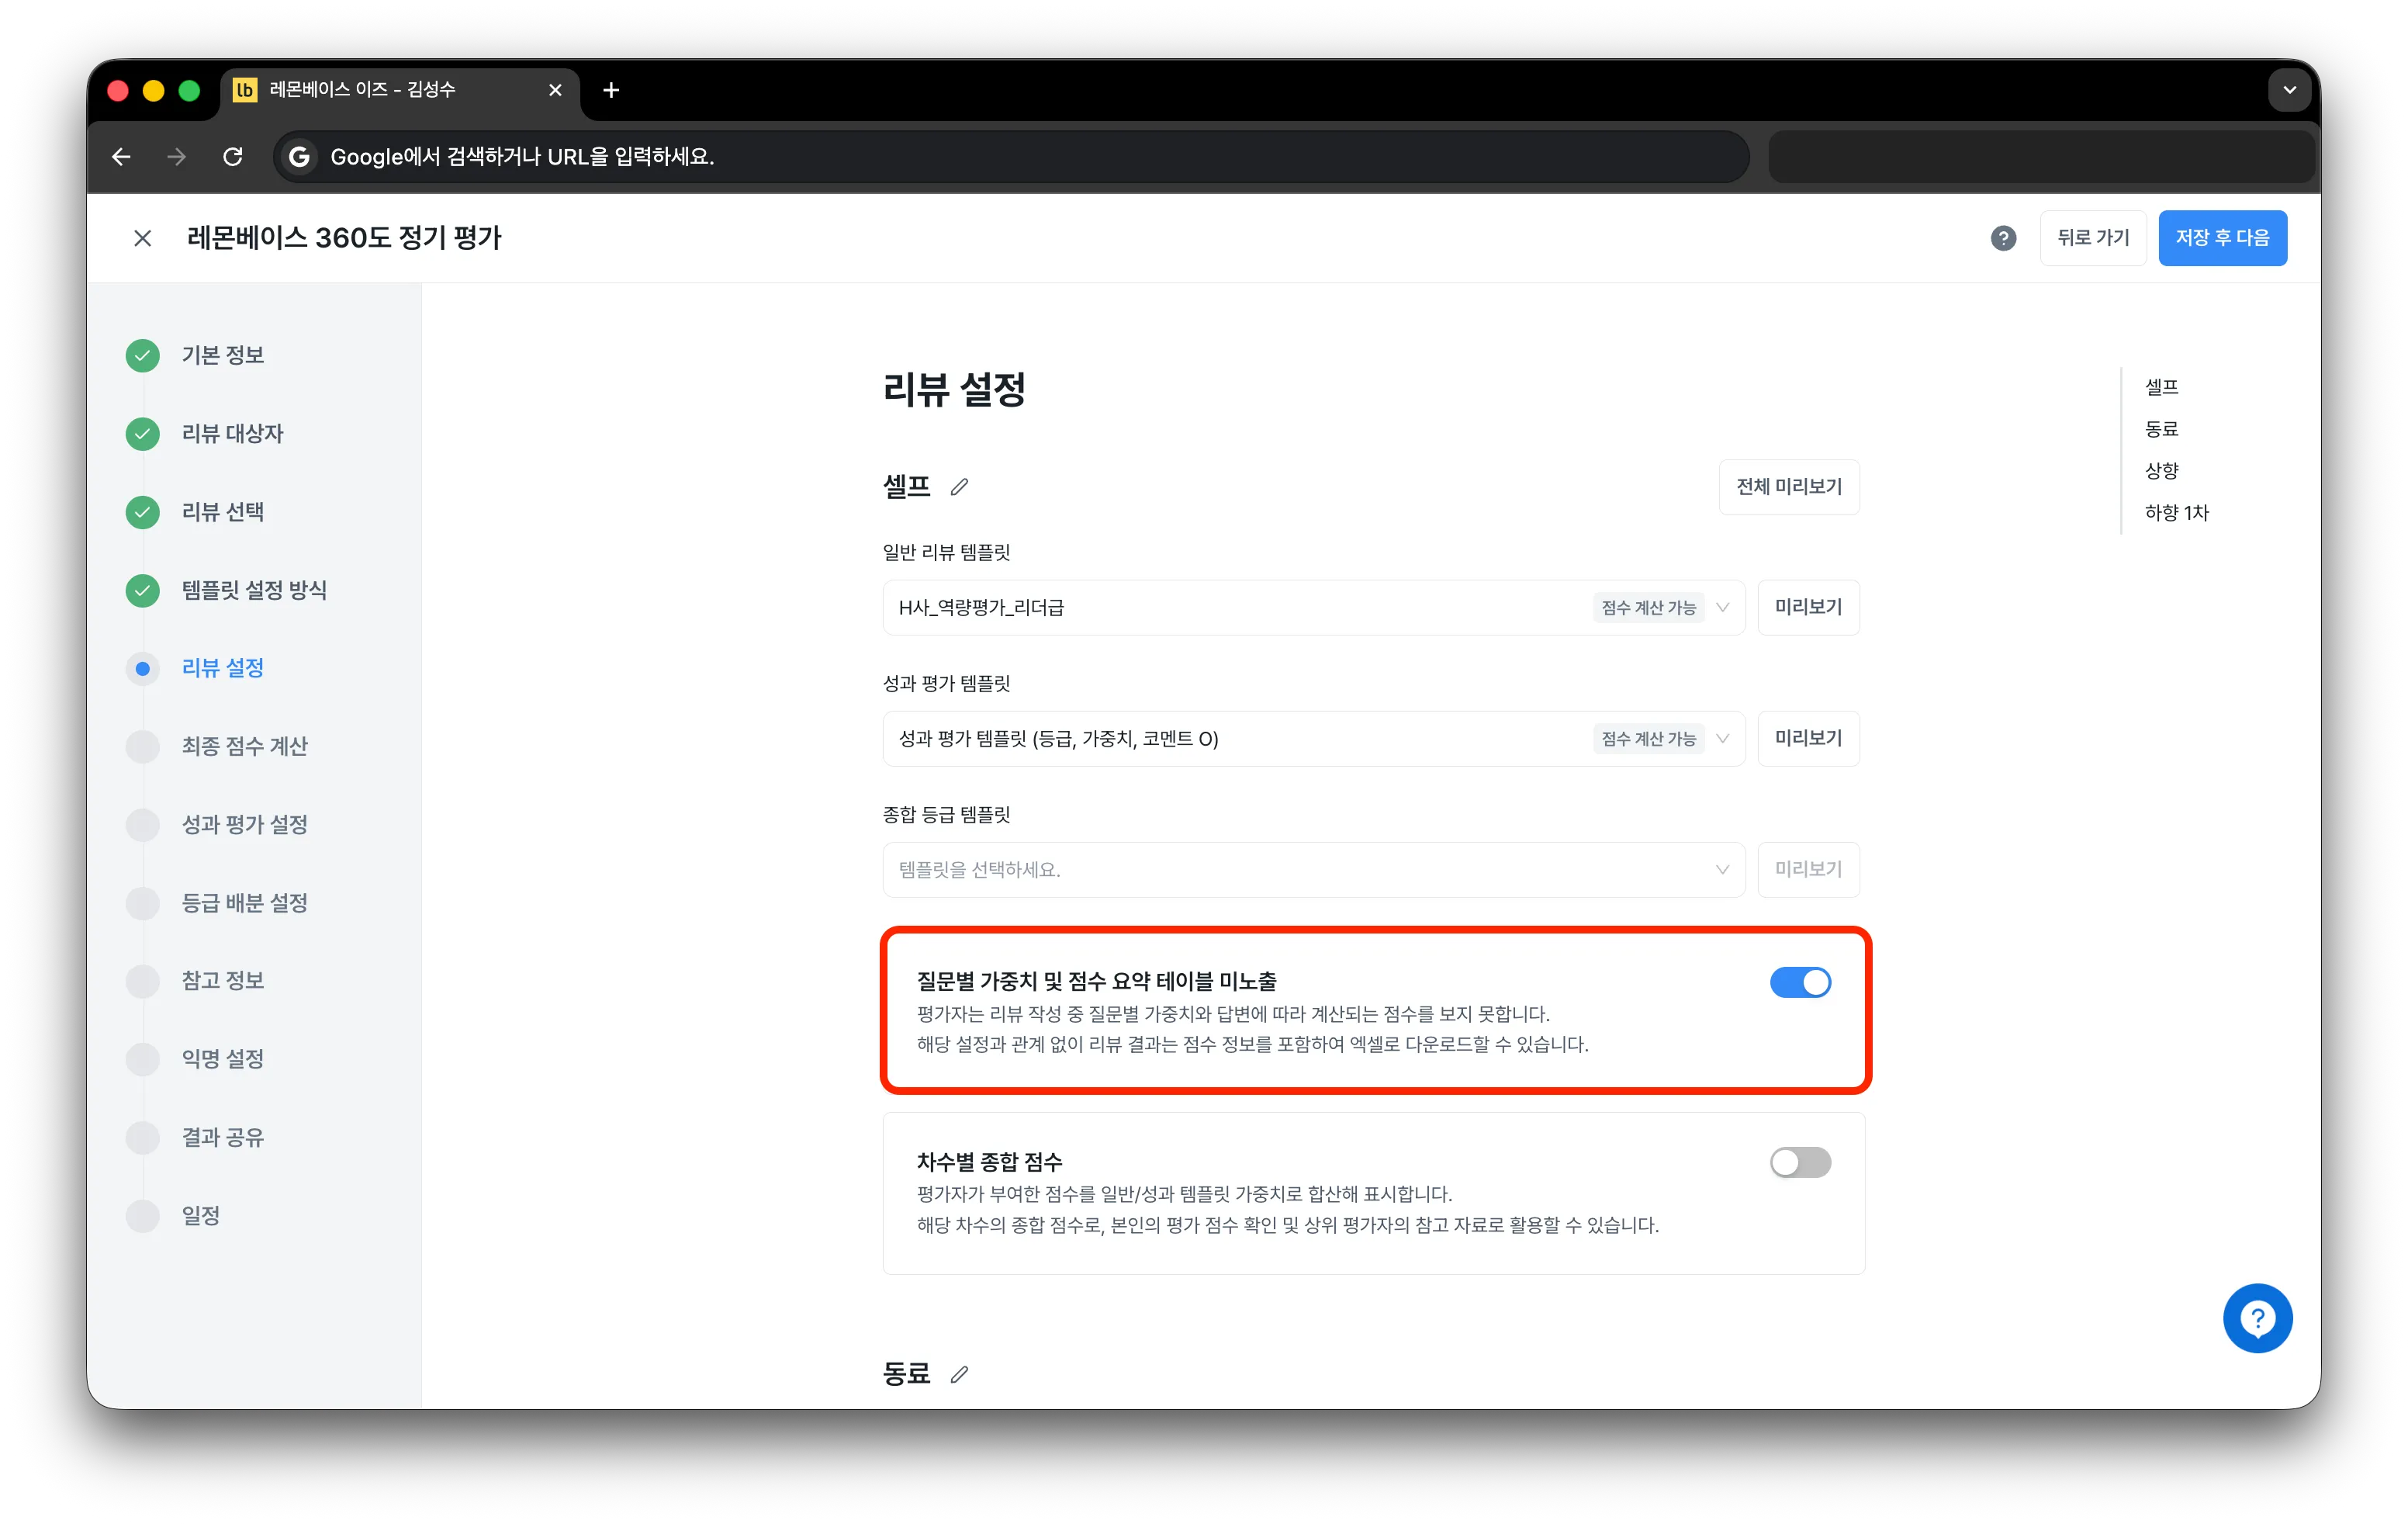Close the 레몬베이스 이즈 browser tab

[555, 90]
